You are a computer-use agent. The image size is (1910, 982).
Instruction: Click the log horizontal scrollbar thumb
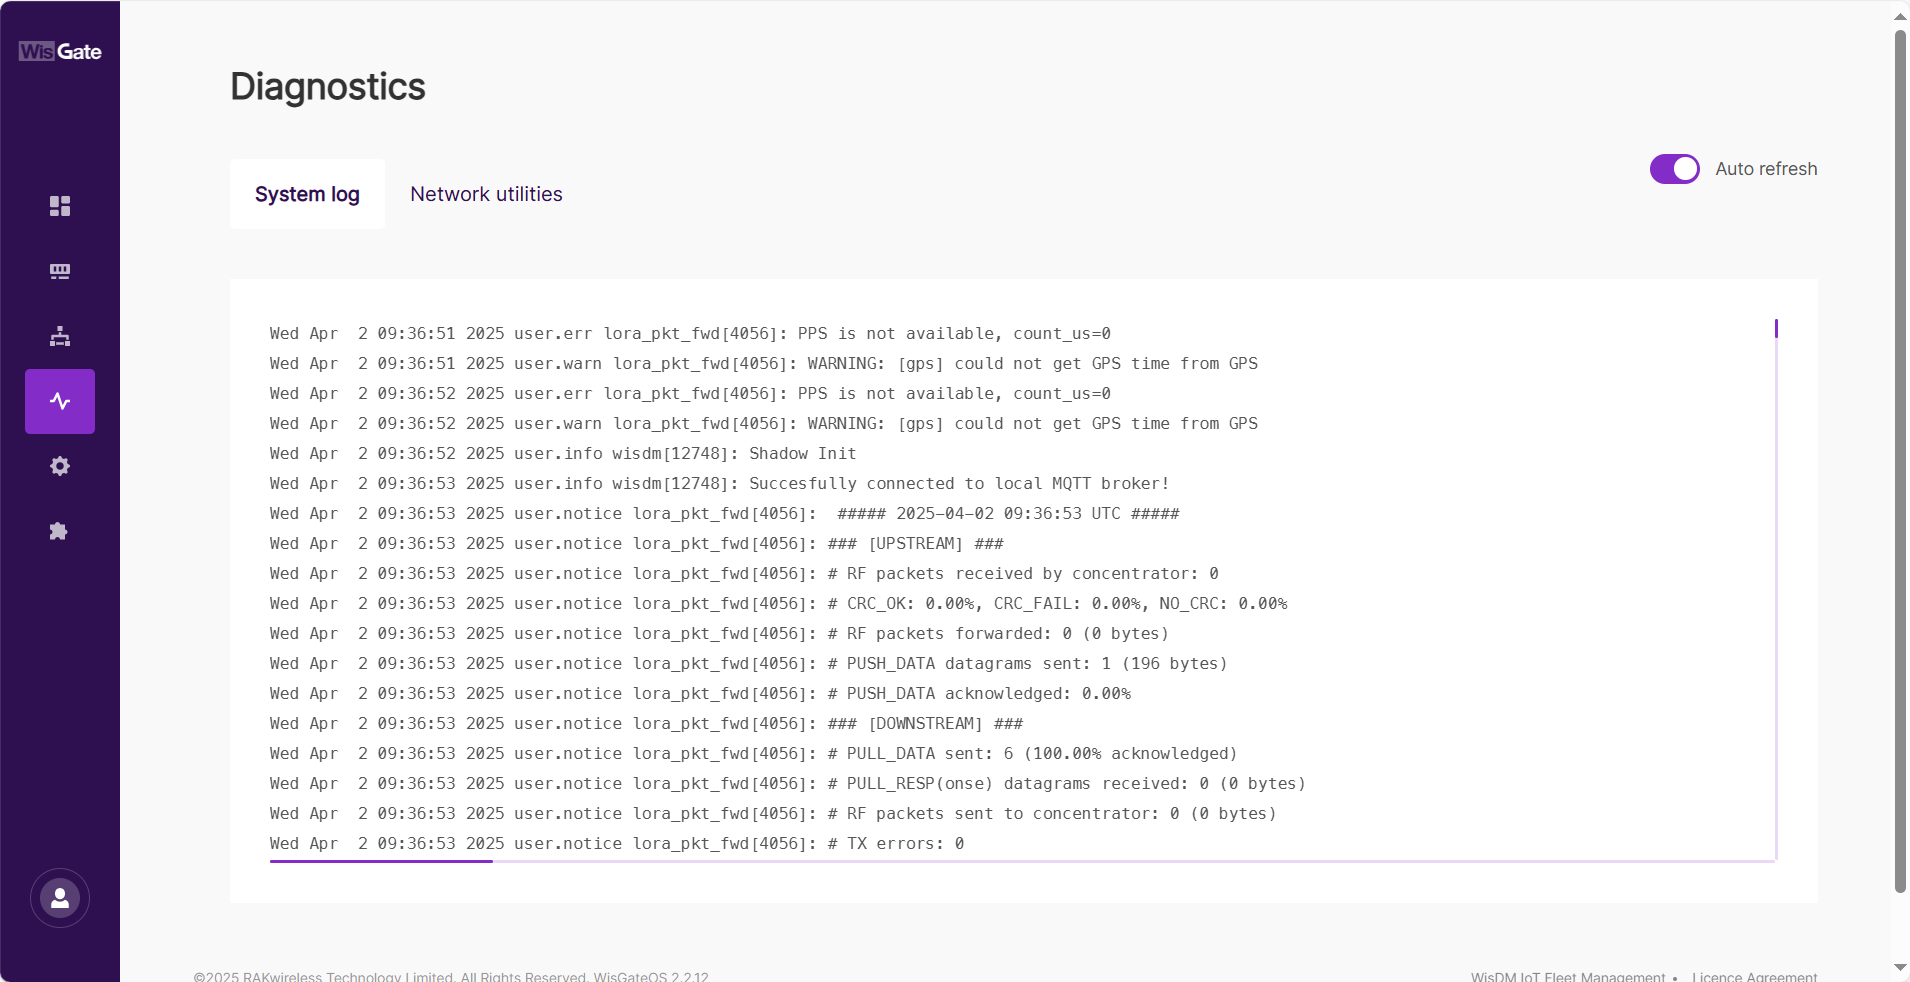coord(381,861)
